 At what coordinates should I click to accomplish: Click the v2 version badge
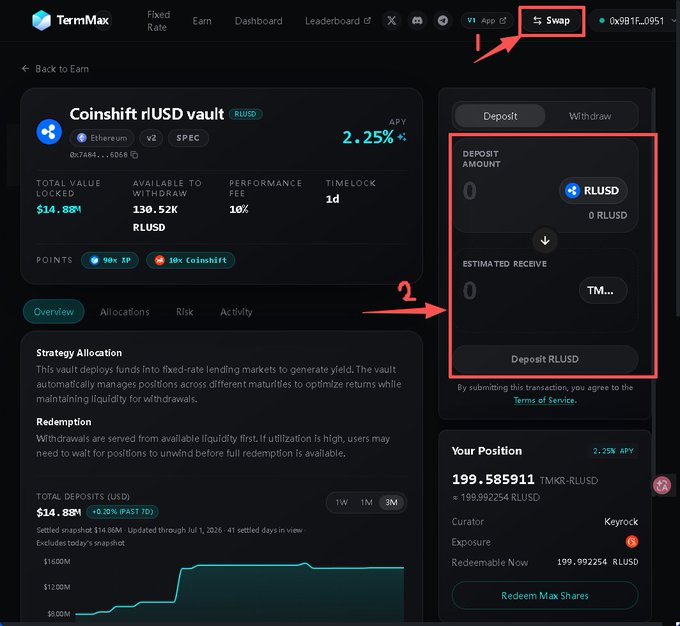151,138
